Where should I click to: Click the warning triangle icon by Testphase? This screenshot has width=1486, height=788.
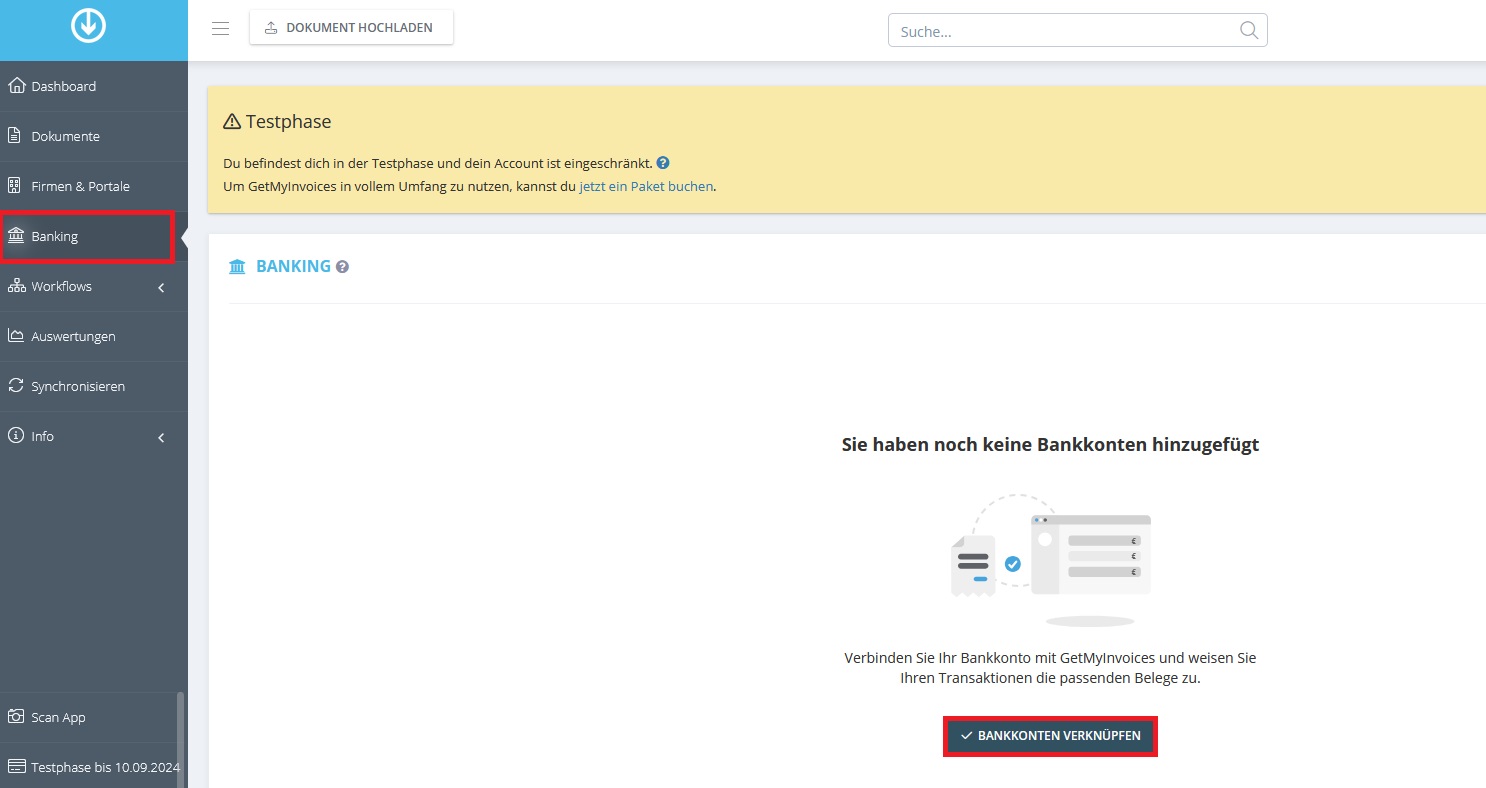231,122
